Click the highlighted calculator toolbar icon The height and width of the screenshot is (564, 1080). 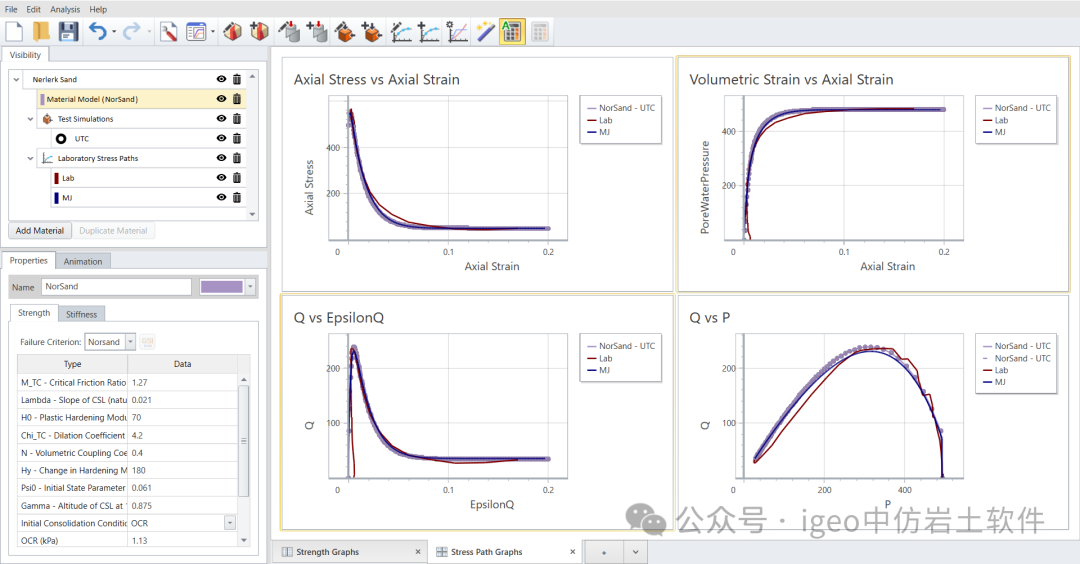point(511,32)
